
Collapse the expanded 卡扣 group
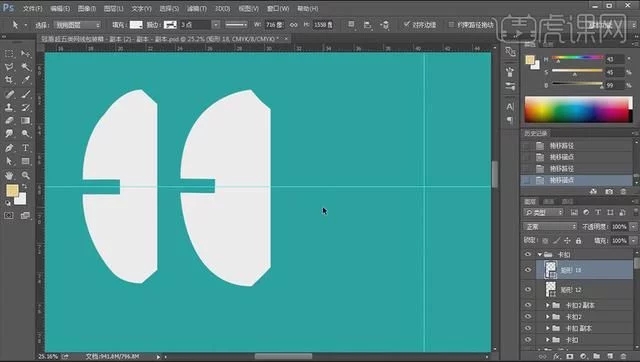(x=540, y=254)
